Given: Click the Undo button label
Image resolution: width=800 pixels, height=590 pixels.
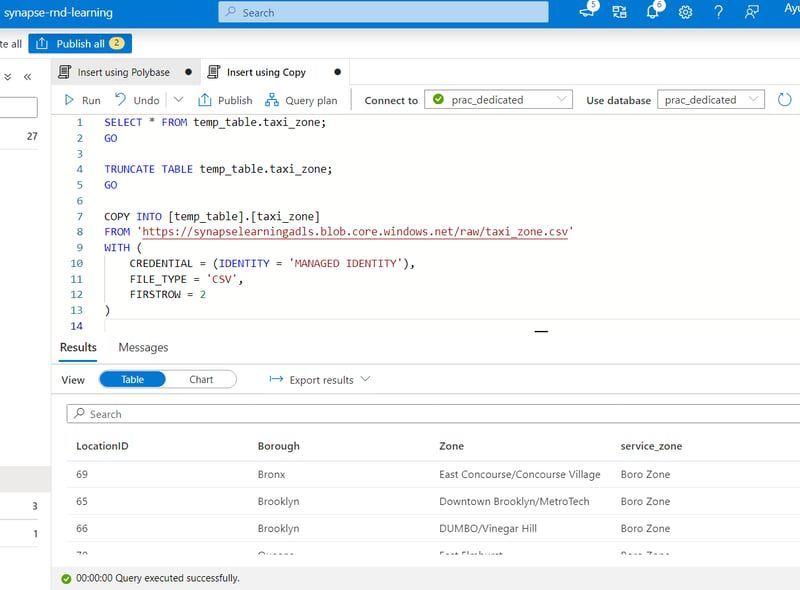Looking at the screenshot, I should (146, 101).
